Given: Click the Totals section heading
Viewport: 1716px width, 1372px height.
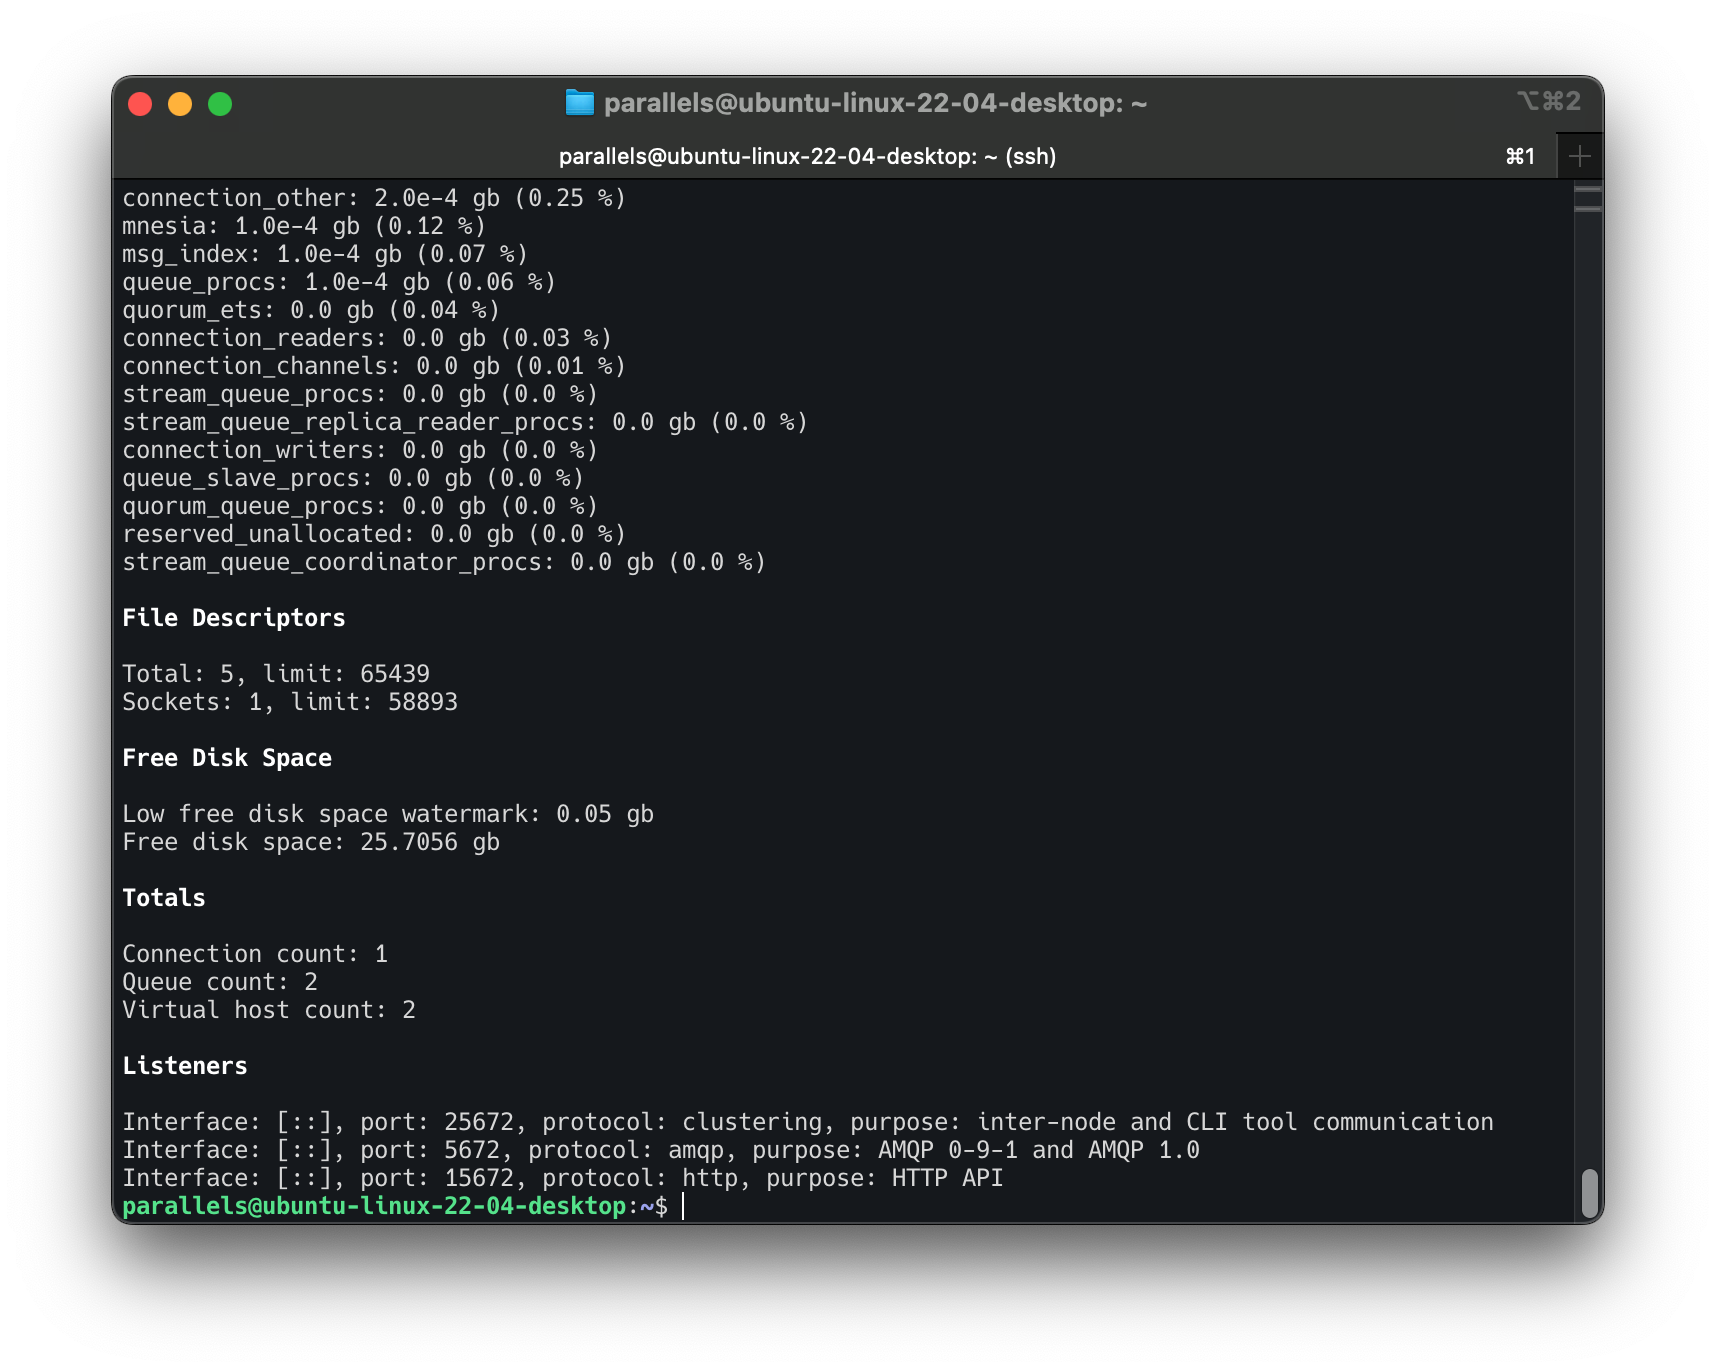Looking at the screenshot, I should tap(163, 897).
